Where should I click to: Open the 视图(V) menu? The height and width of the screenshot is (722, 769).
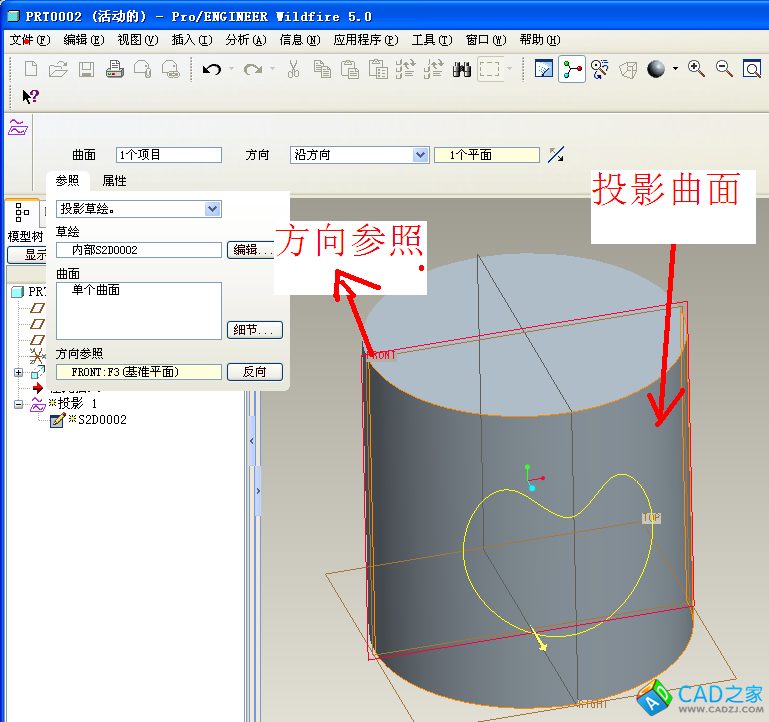(x=138, y=40)
